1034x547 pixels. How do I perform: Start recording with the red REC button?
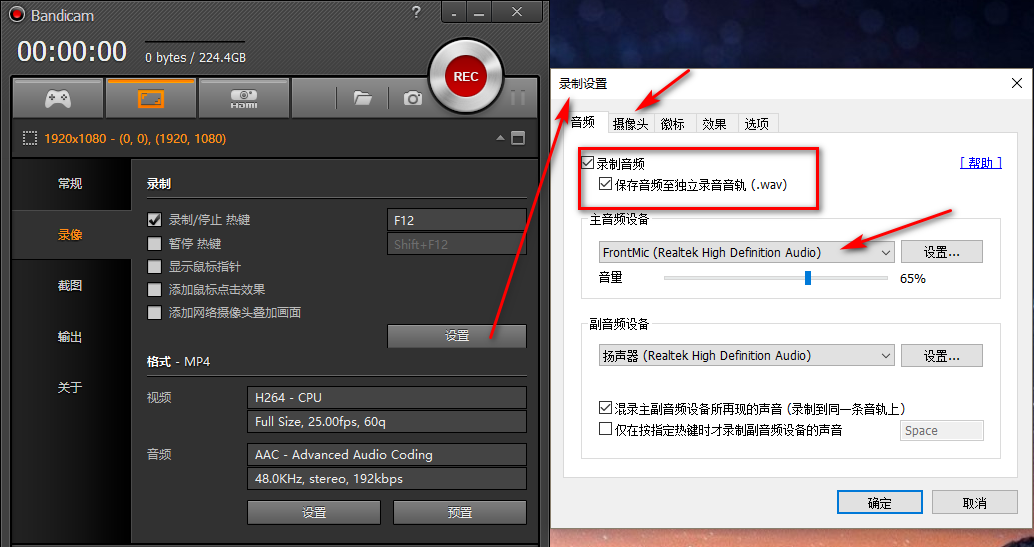466,77
